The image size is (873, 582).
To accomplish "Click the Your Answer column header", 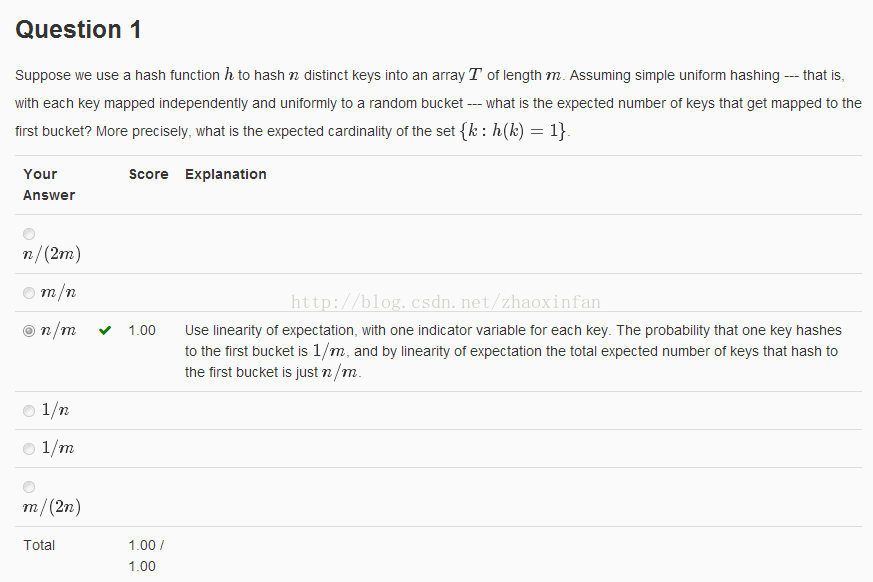I will tap(49, 184).
